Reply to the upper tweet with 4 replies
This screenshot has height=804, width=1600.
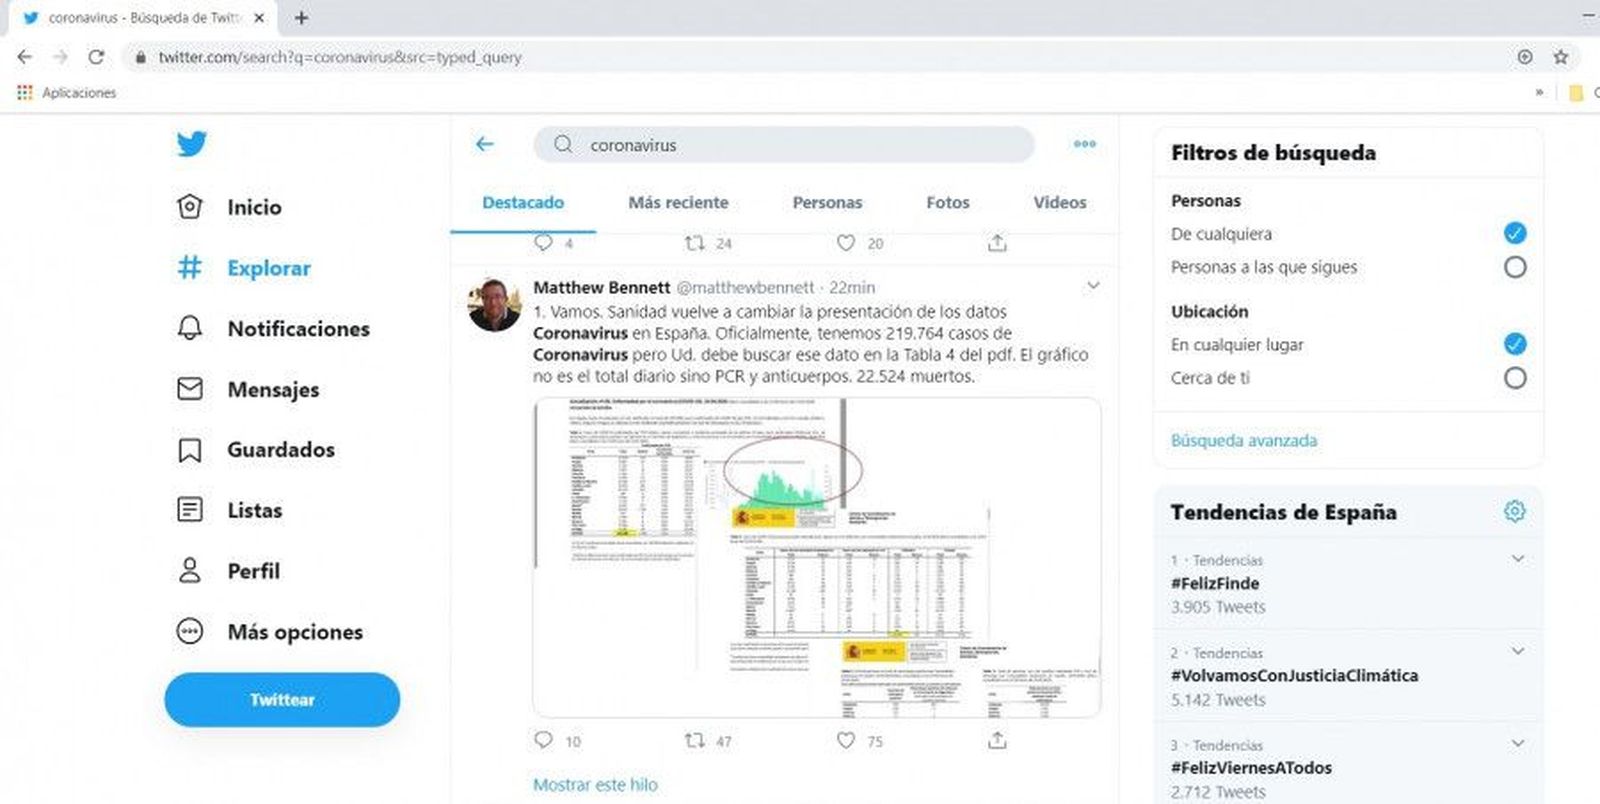(543, 242)
